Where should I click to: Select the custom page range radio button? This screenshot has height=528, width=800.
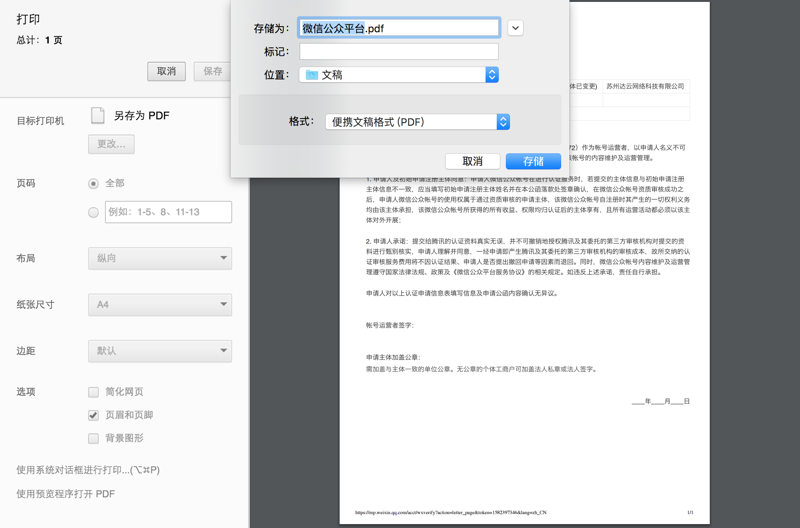click(x=93, y=212)
